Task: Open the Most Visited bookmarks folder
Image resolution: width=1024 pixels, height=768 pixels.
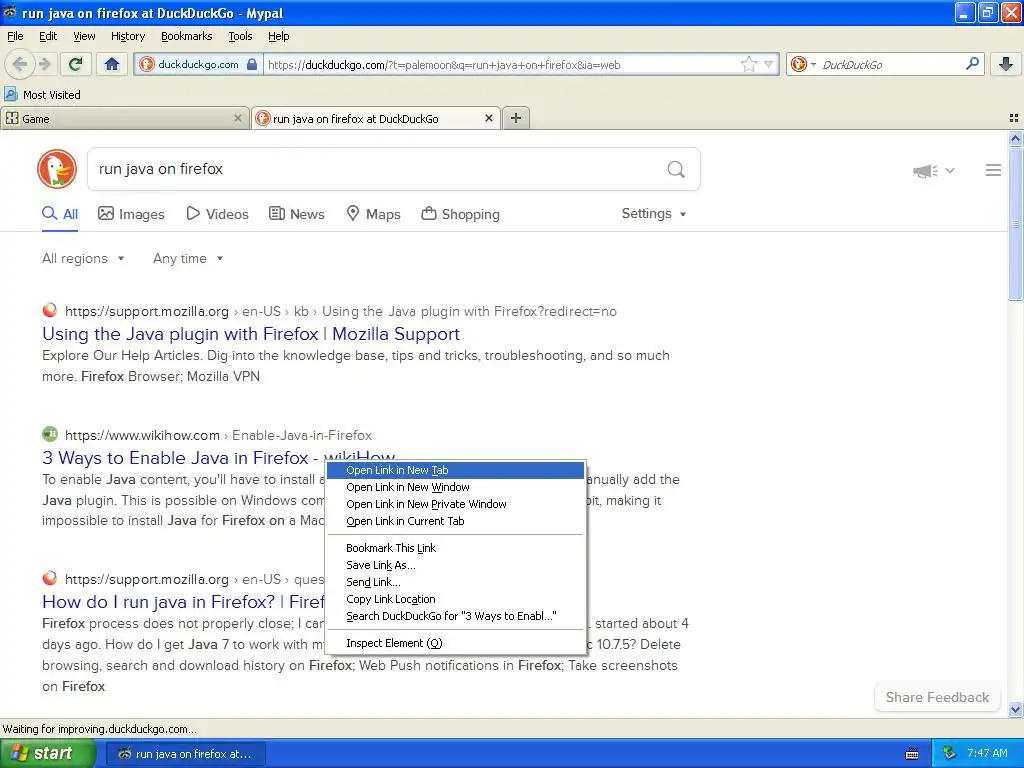Action: click(42, 95)
